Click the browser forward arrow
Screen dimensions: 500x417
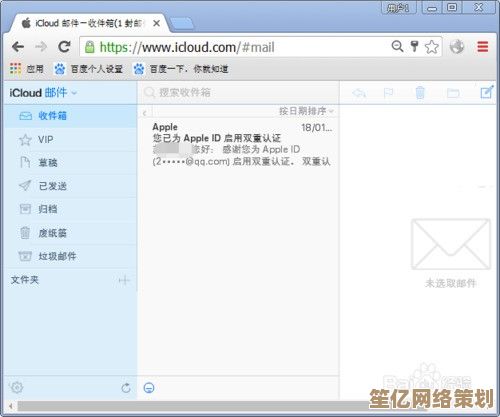pyautogui.click(x=41, y=47)
